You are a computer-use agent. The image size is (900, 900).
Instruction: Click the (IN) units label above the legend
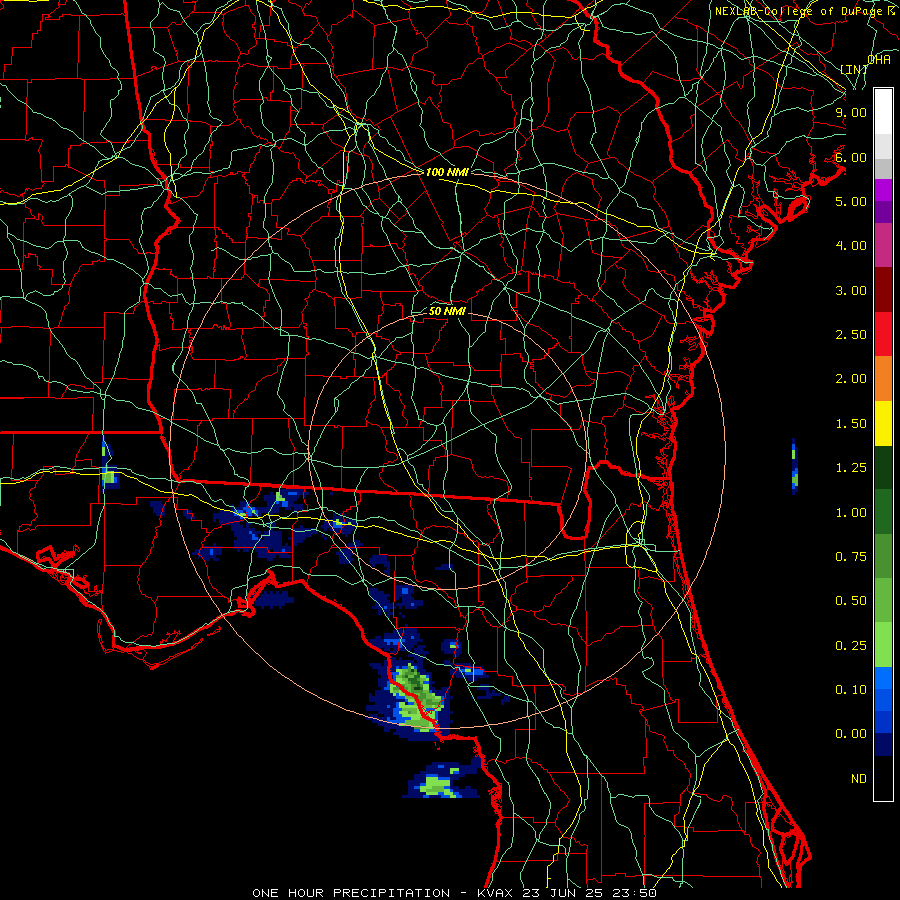pyautogui.click(x=854, y=69)
